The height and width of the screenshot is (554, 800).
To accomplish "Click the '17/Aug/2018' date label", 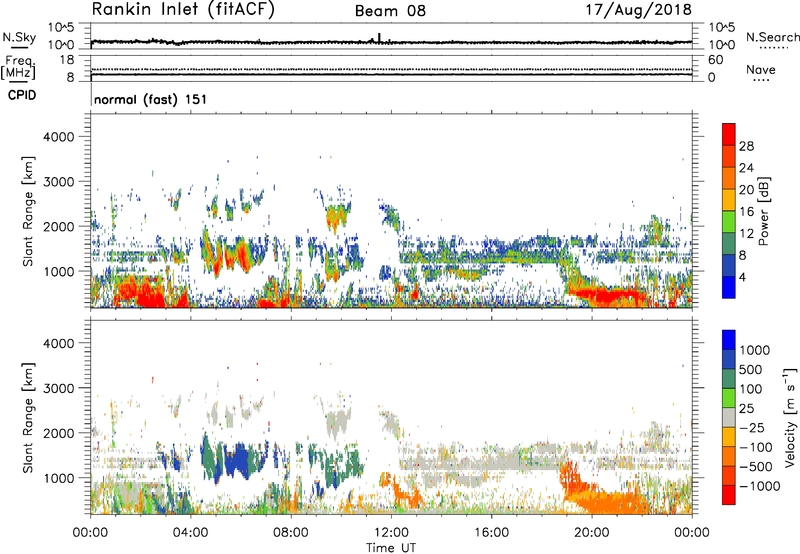I will [638, 10].
